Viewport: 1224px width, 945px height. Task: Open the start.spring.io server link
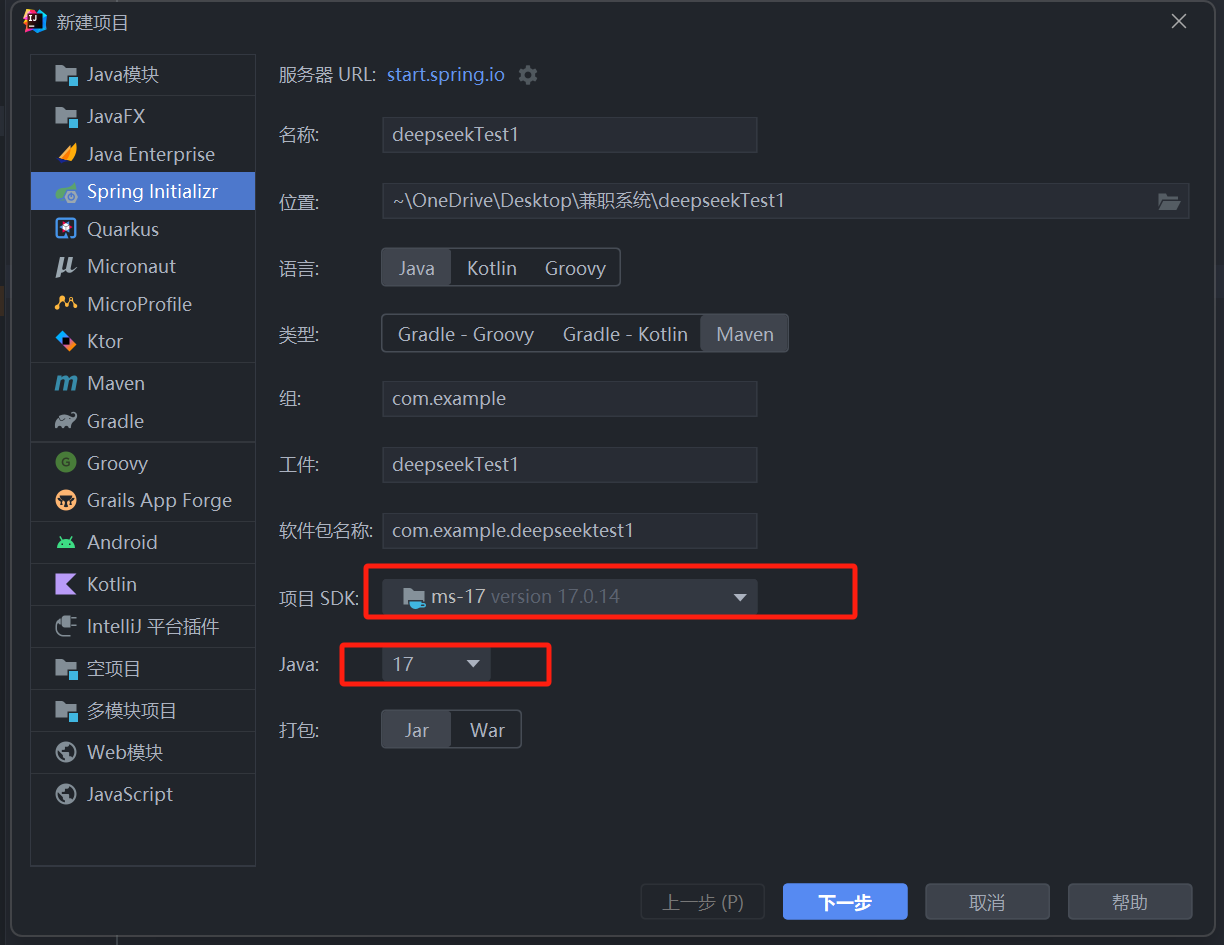pyautogui.click(x=446, y=75)
